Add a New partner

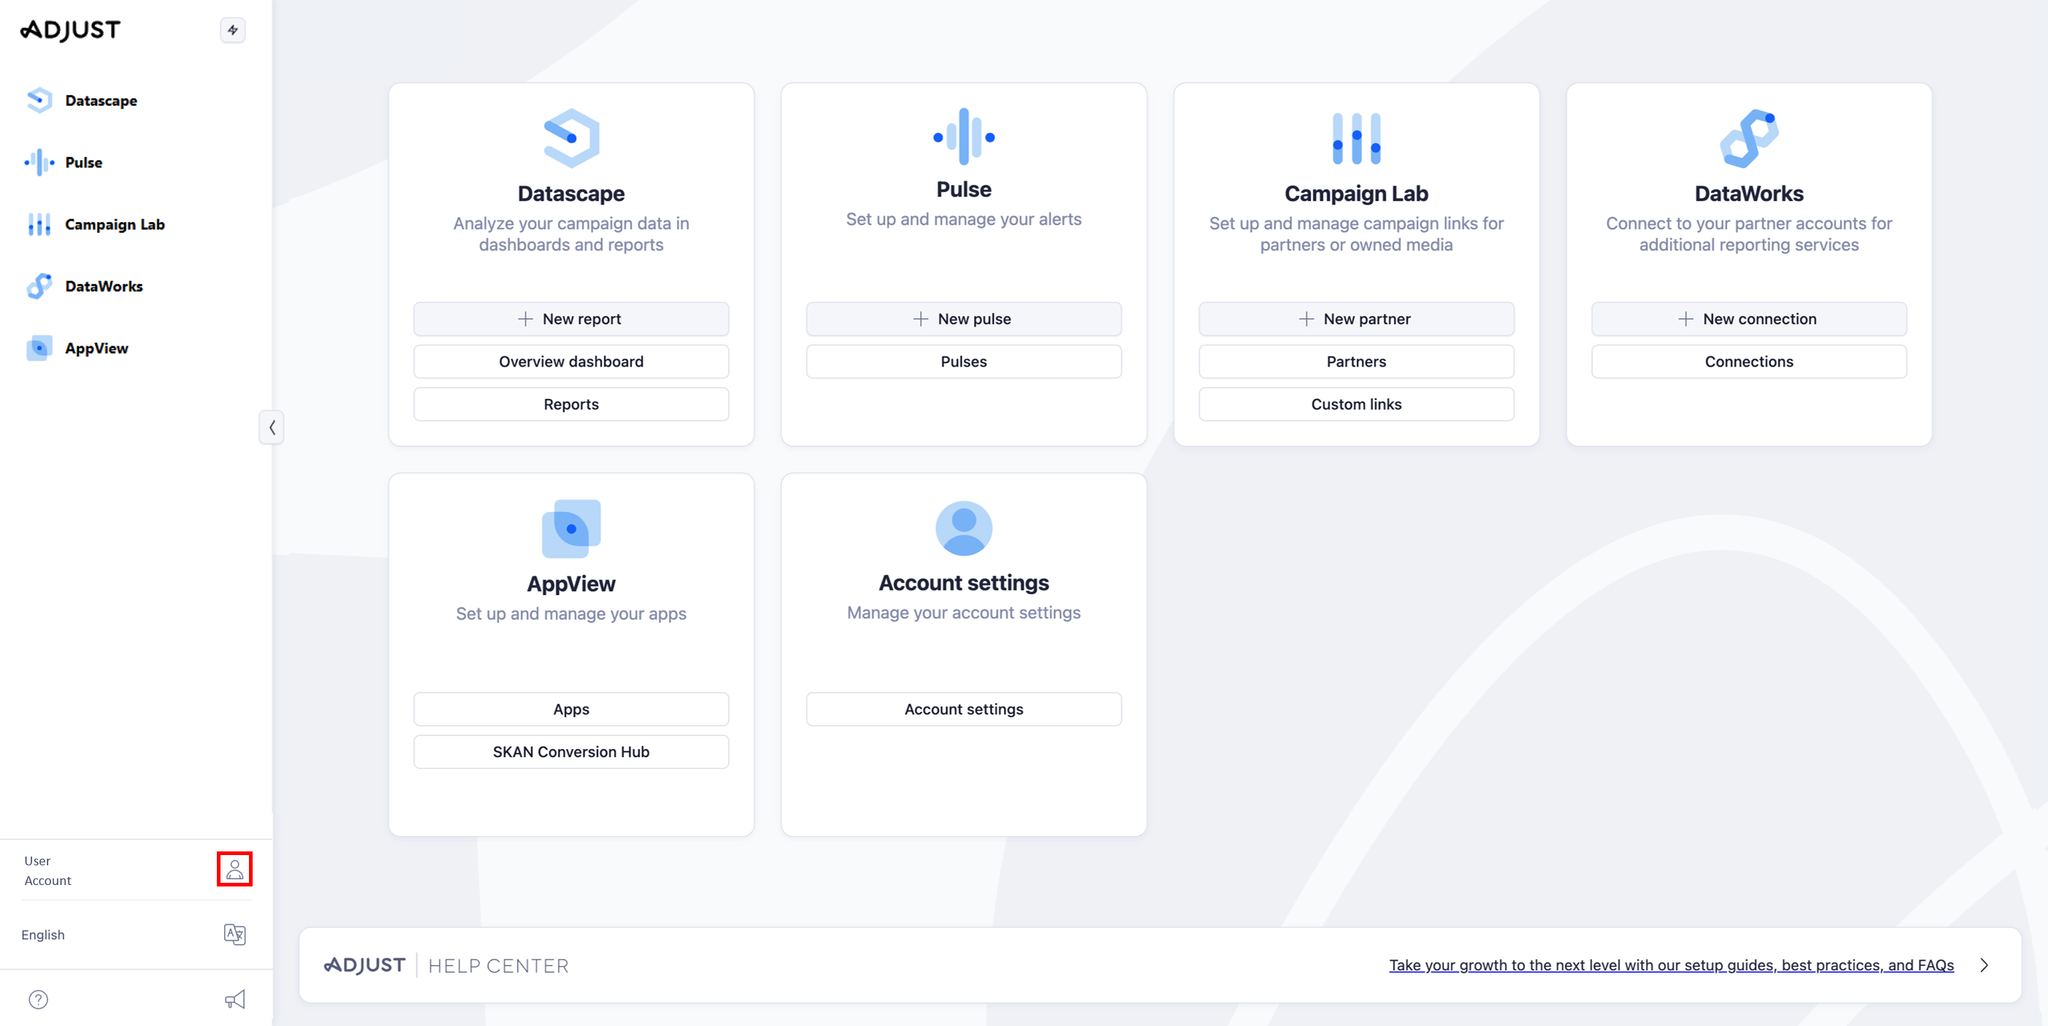(x=1356, y=319)
